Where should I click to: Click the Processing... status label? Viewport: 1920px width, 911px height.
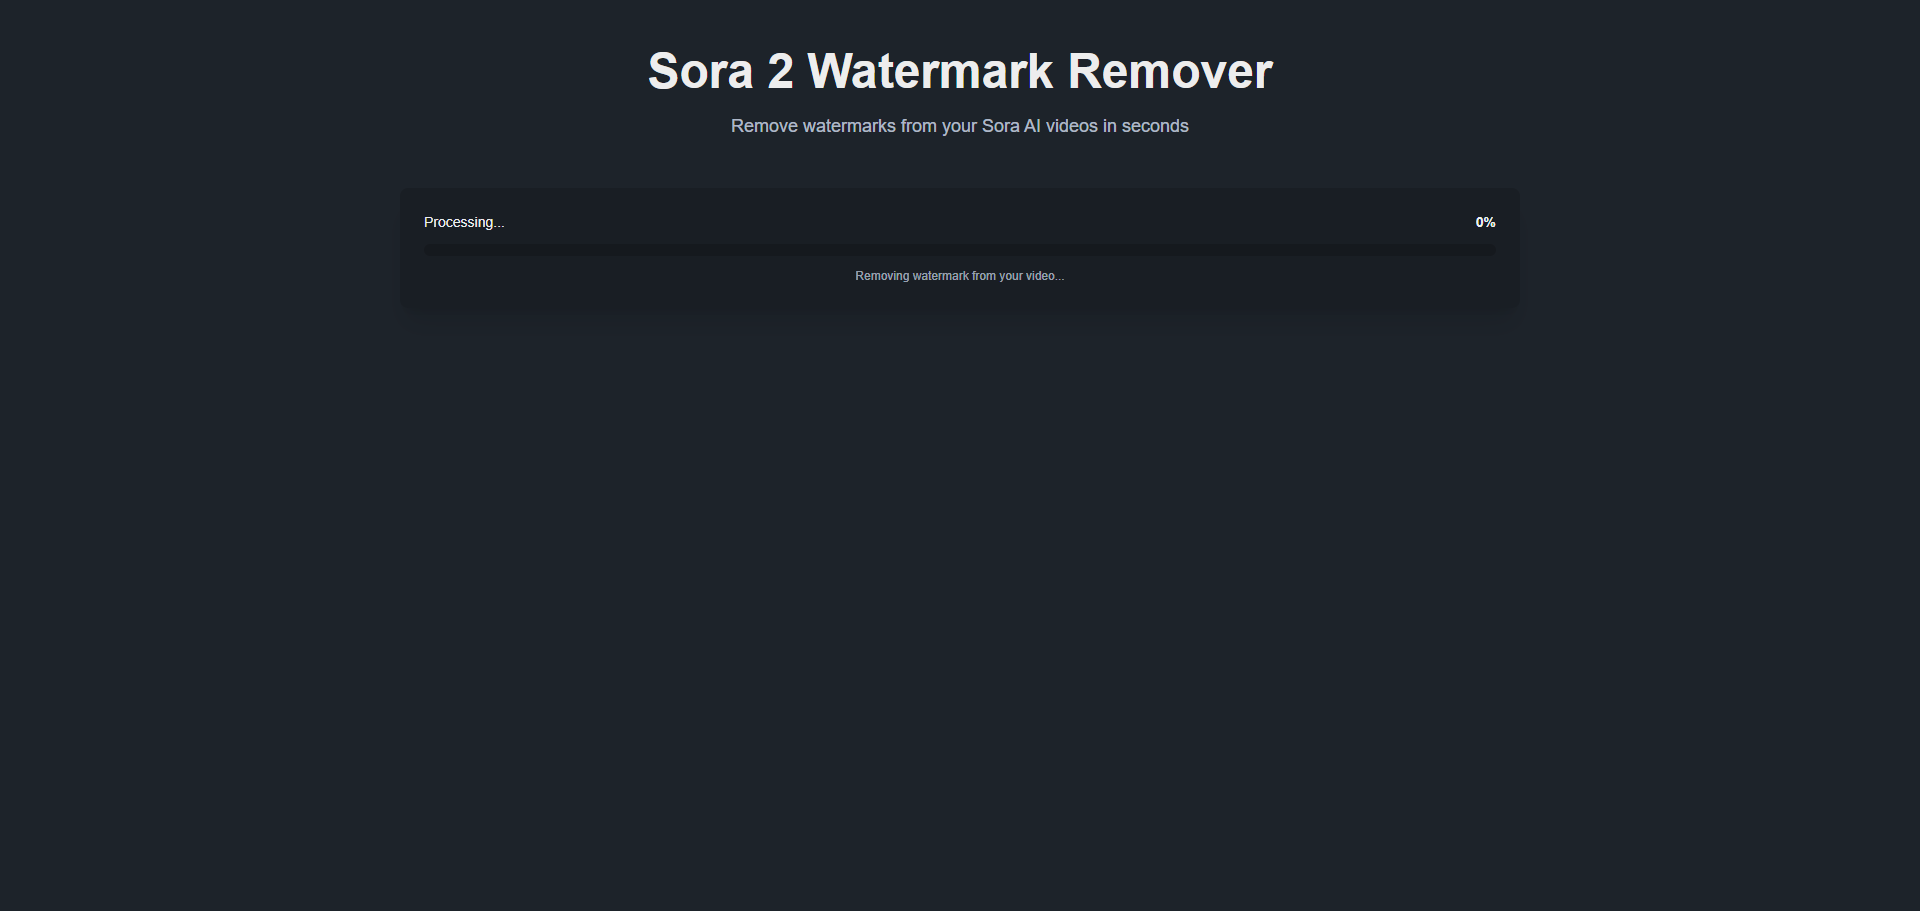click(x=464, y=222)
